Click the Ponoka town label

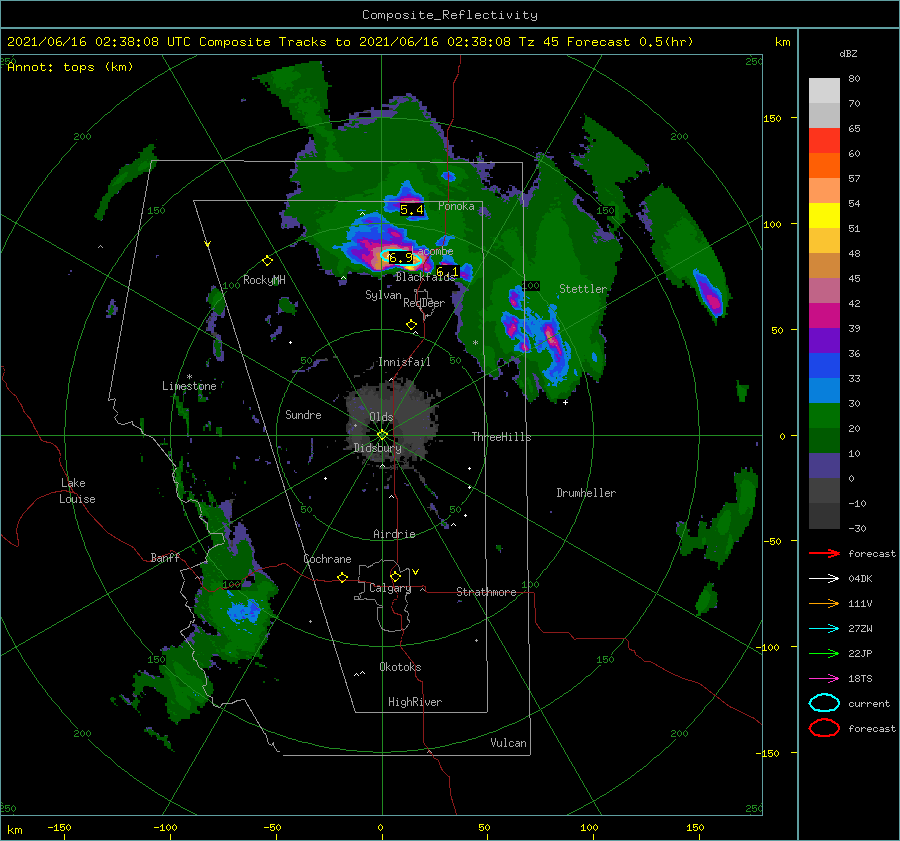click(x=456, y=206)
